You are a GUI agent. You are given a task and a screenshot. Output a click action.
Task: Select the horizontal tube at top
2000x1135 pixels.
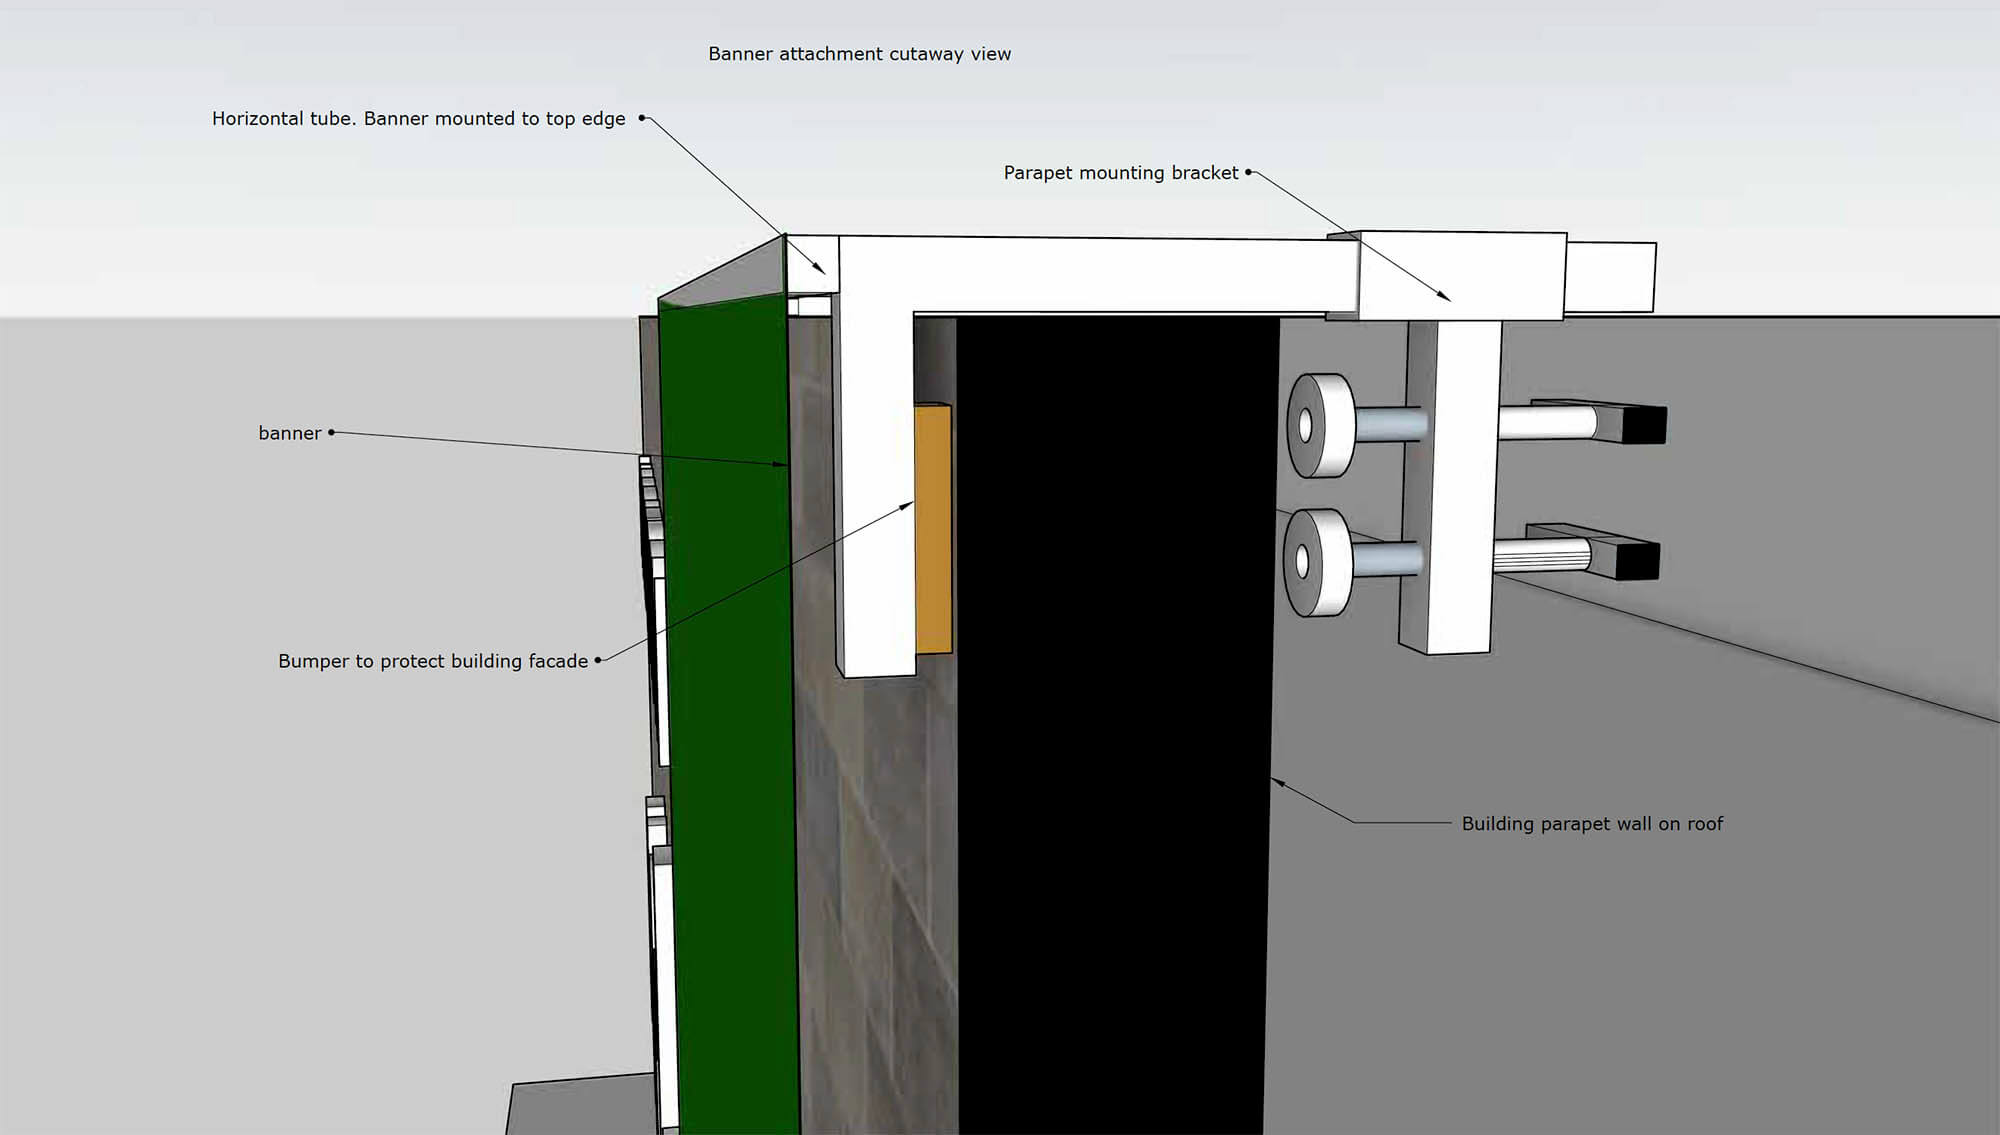pyautogui.click(x=1050, y=270)
